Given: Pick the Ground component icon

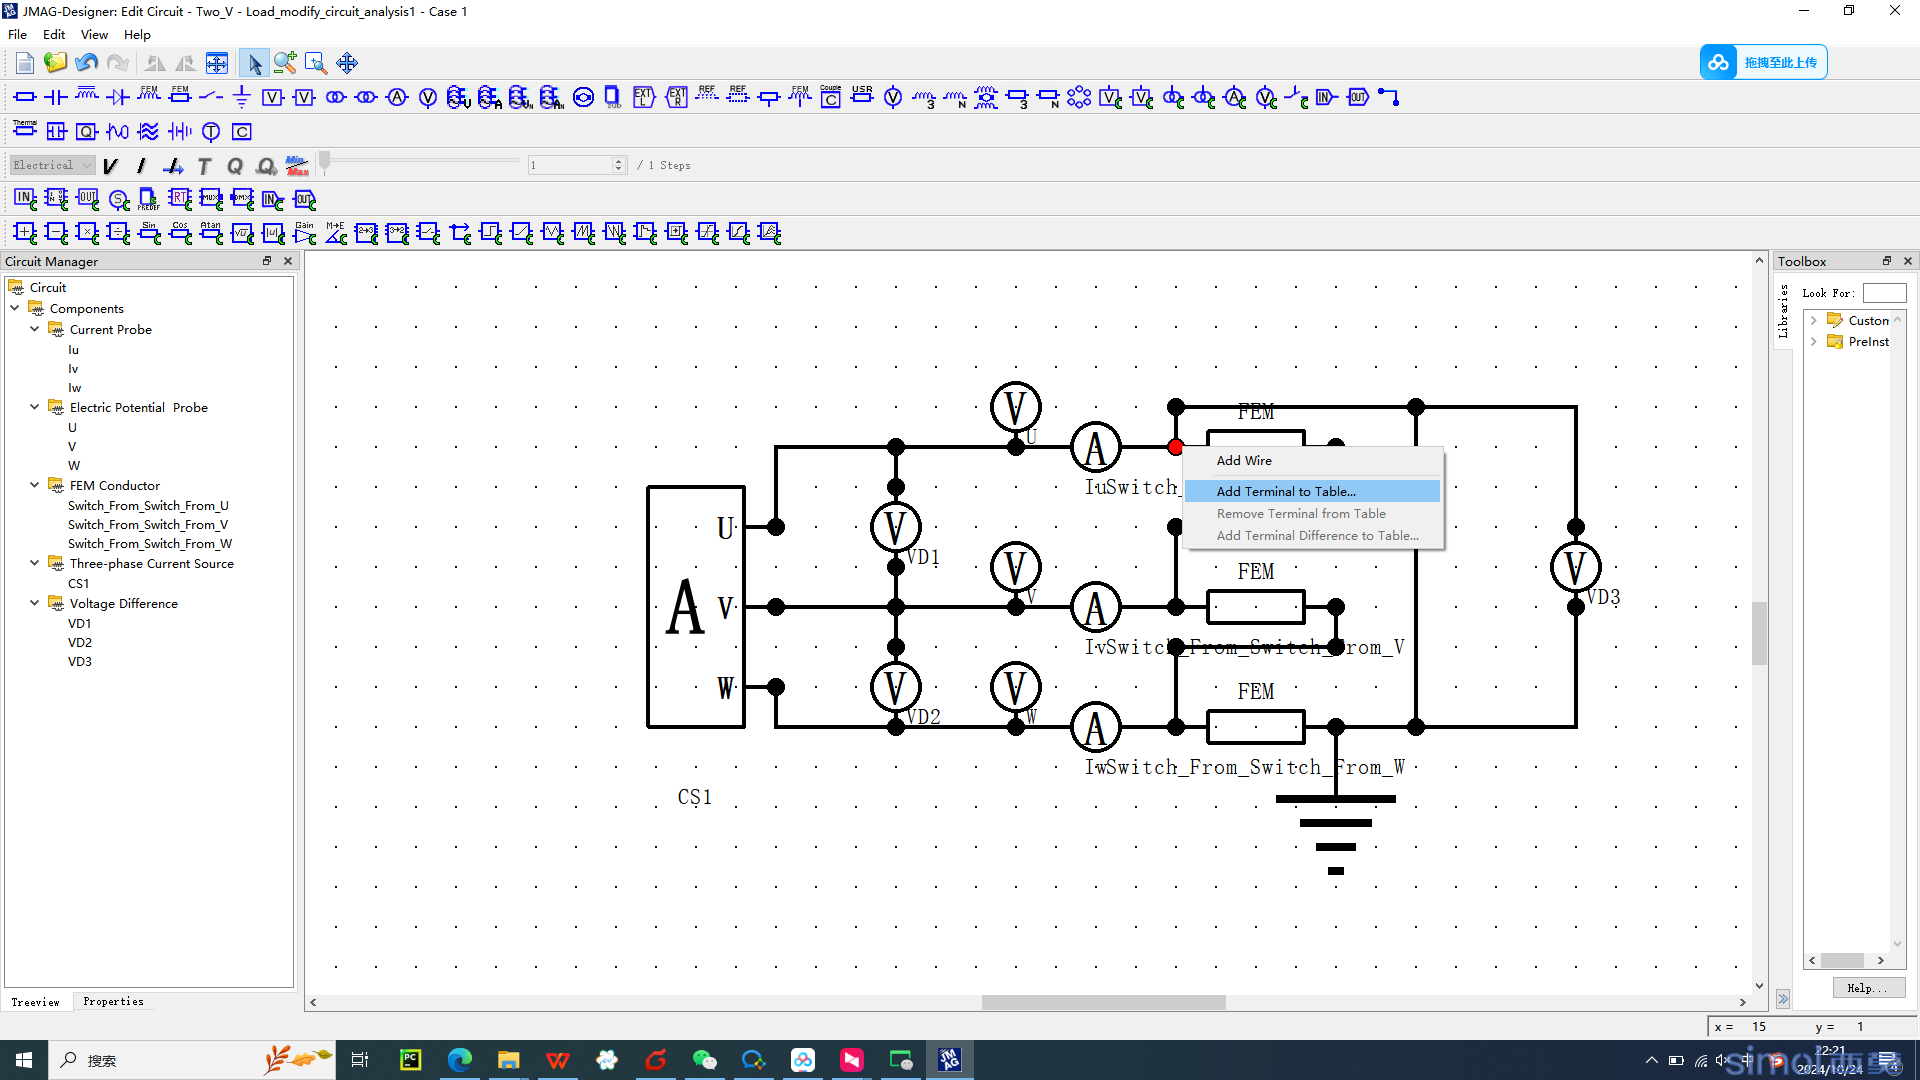Looking at the screenshot, I should point(242,97).
